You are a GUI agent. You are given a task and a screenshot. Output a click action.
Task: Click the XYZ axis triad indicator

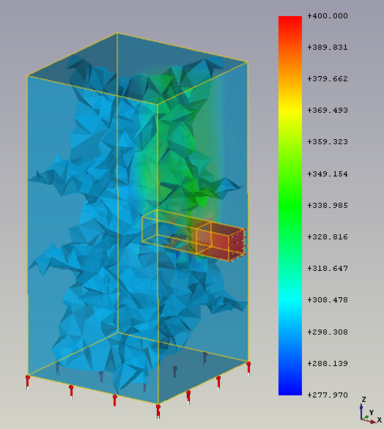tap(370, 411)
